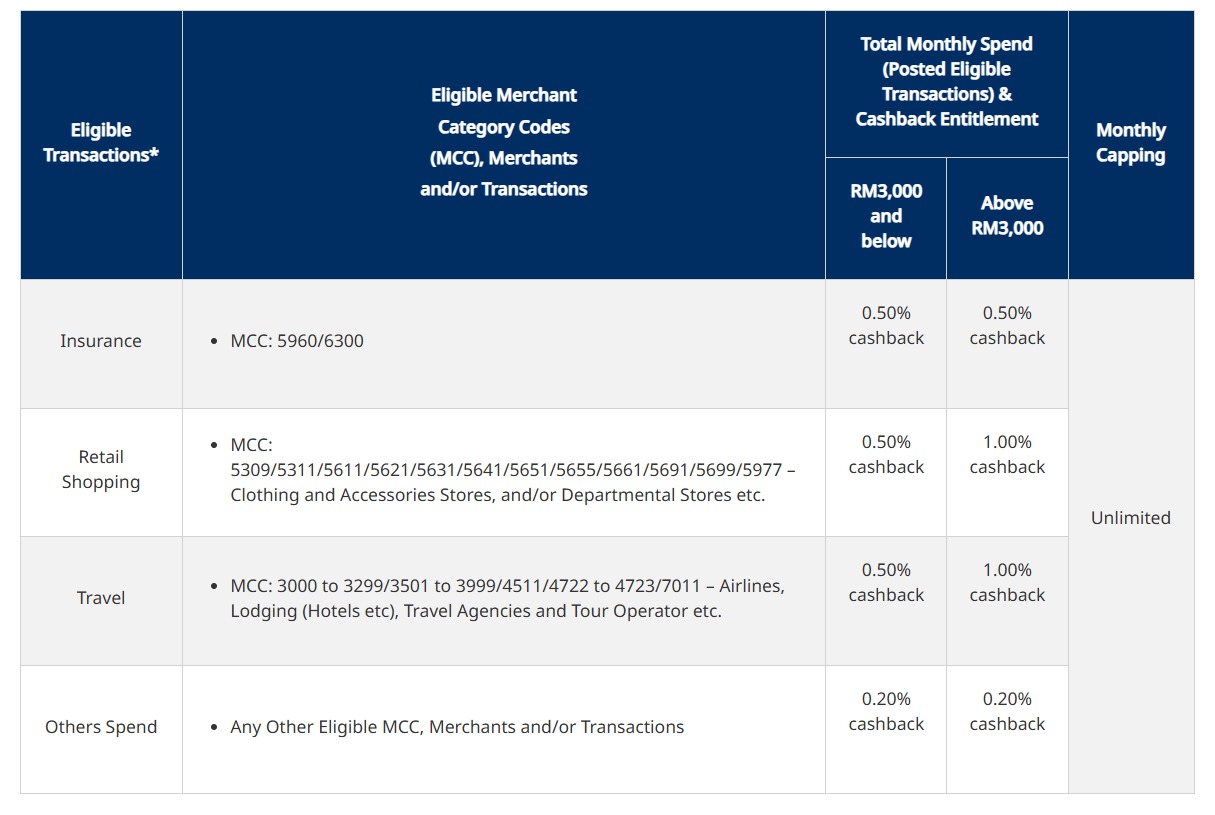Viewport: 1215px width, 815px height.
Task: Select Retail Shopping 1.00% cashback cell
Action: pos(1007,454)
